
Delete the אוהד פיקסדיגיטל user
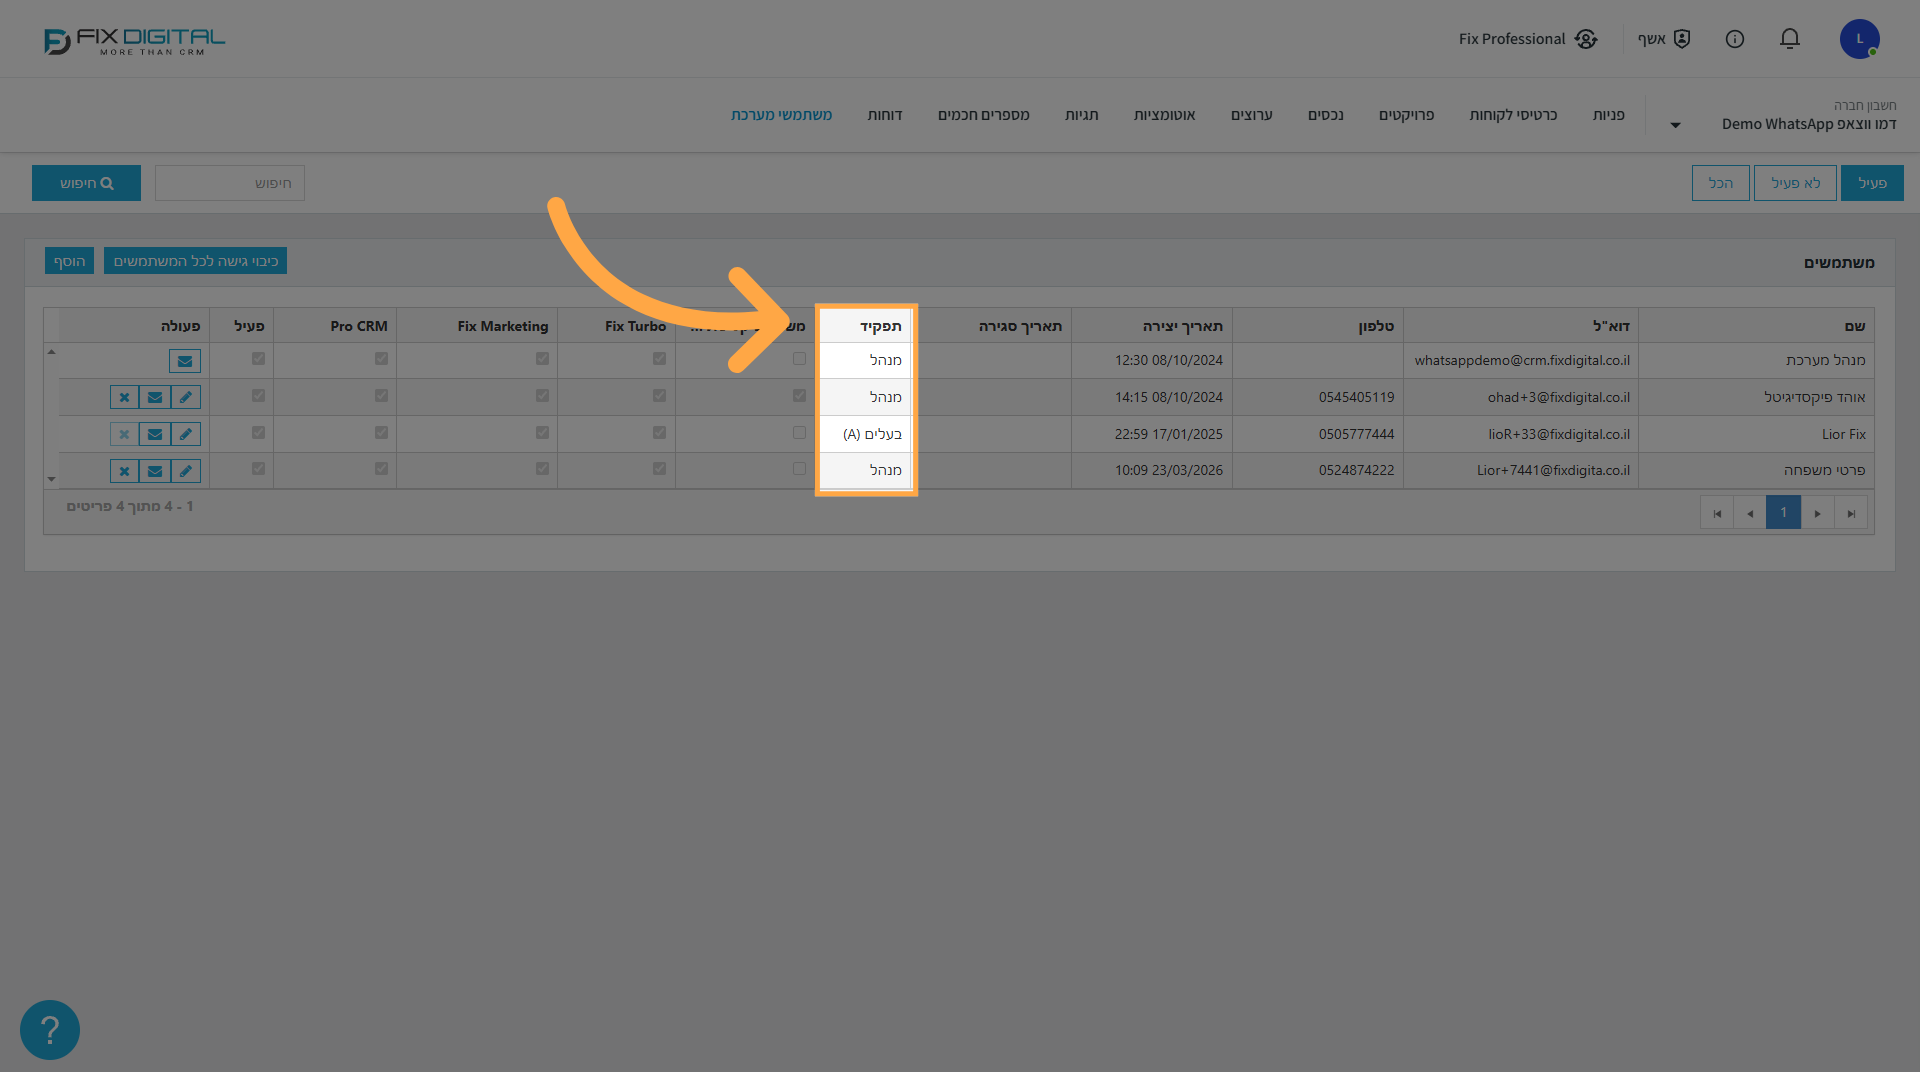[x=124, y=397]
